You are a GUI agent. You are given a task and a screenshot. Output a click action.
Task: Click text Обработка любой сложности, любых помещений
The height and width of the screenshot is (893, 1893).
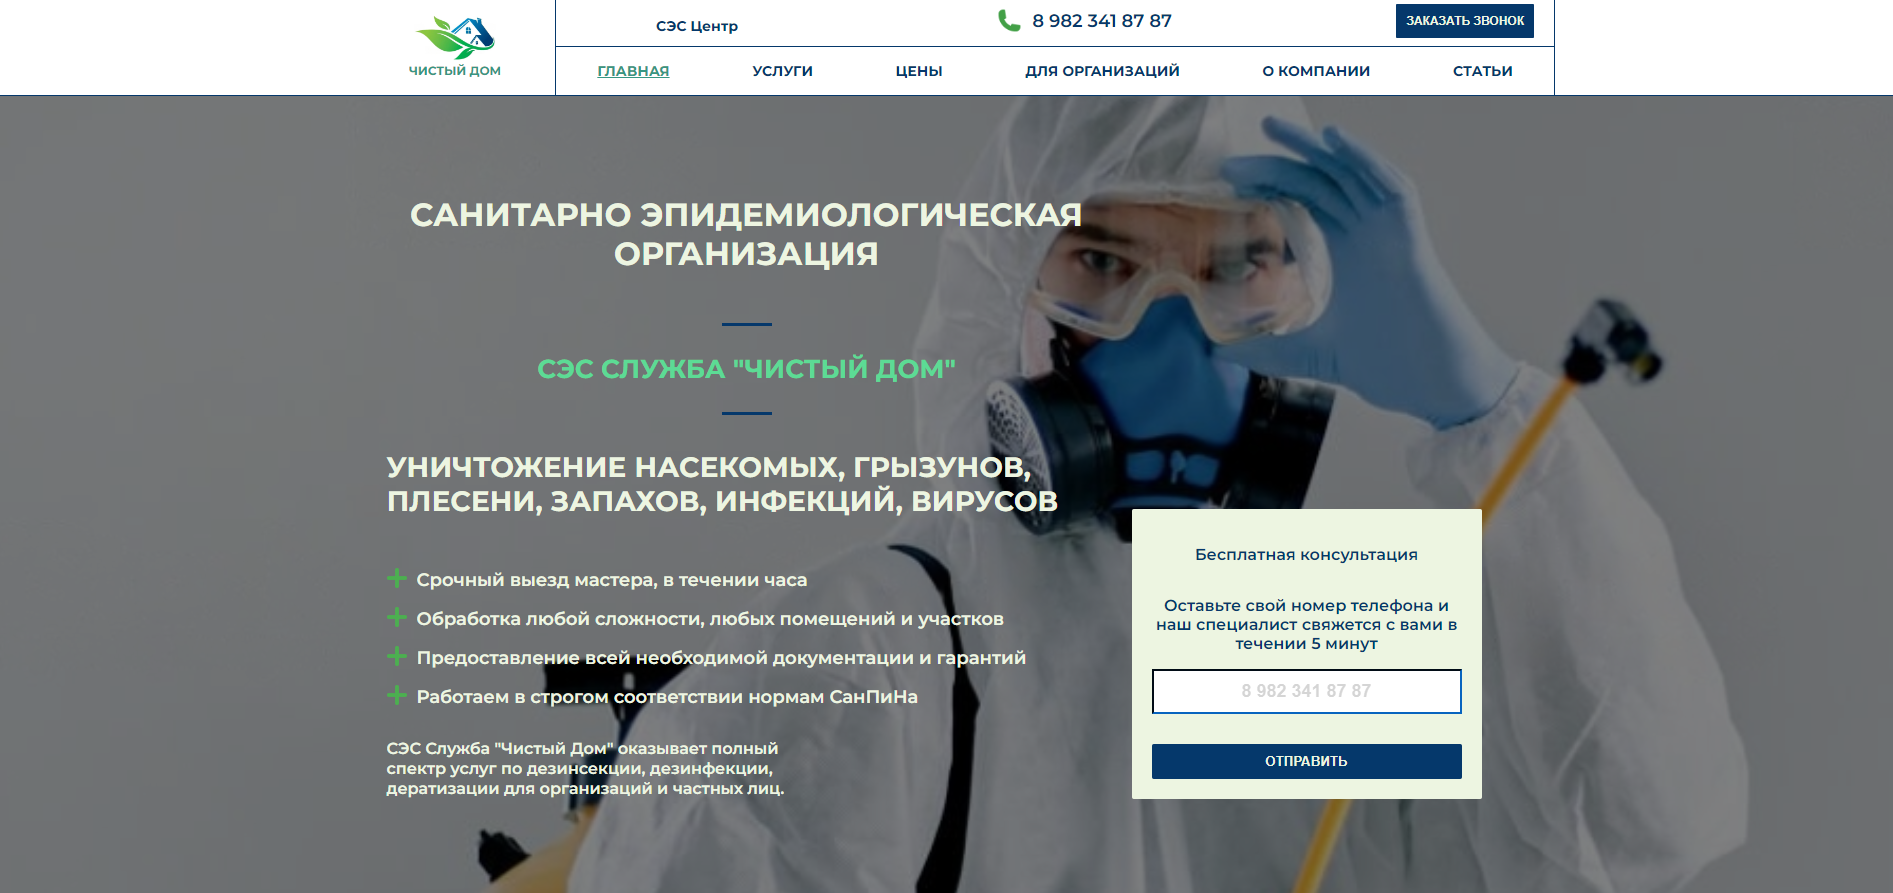coord(710,619)
